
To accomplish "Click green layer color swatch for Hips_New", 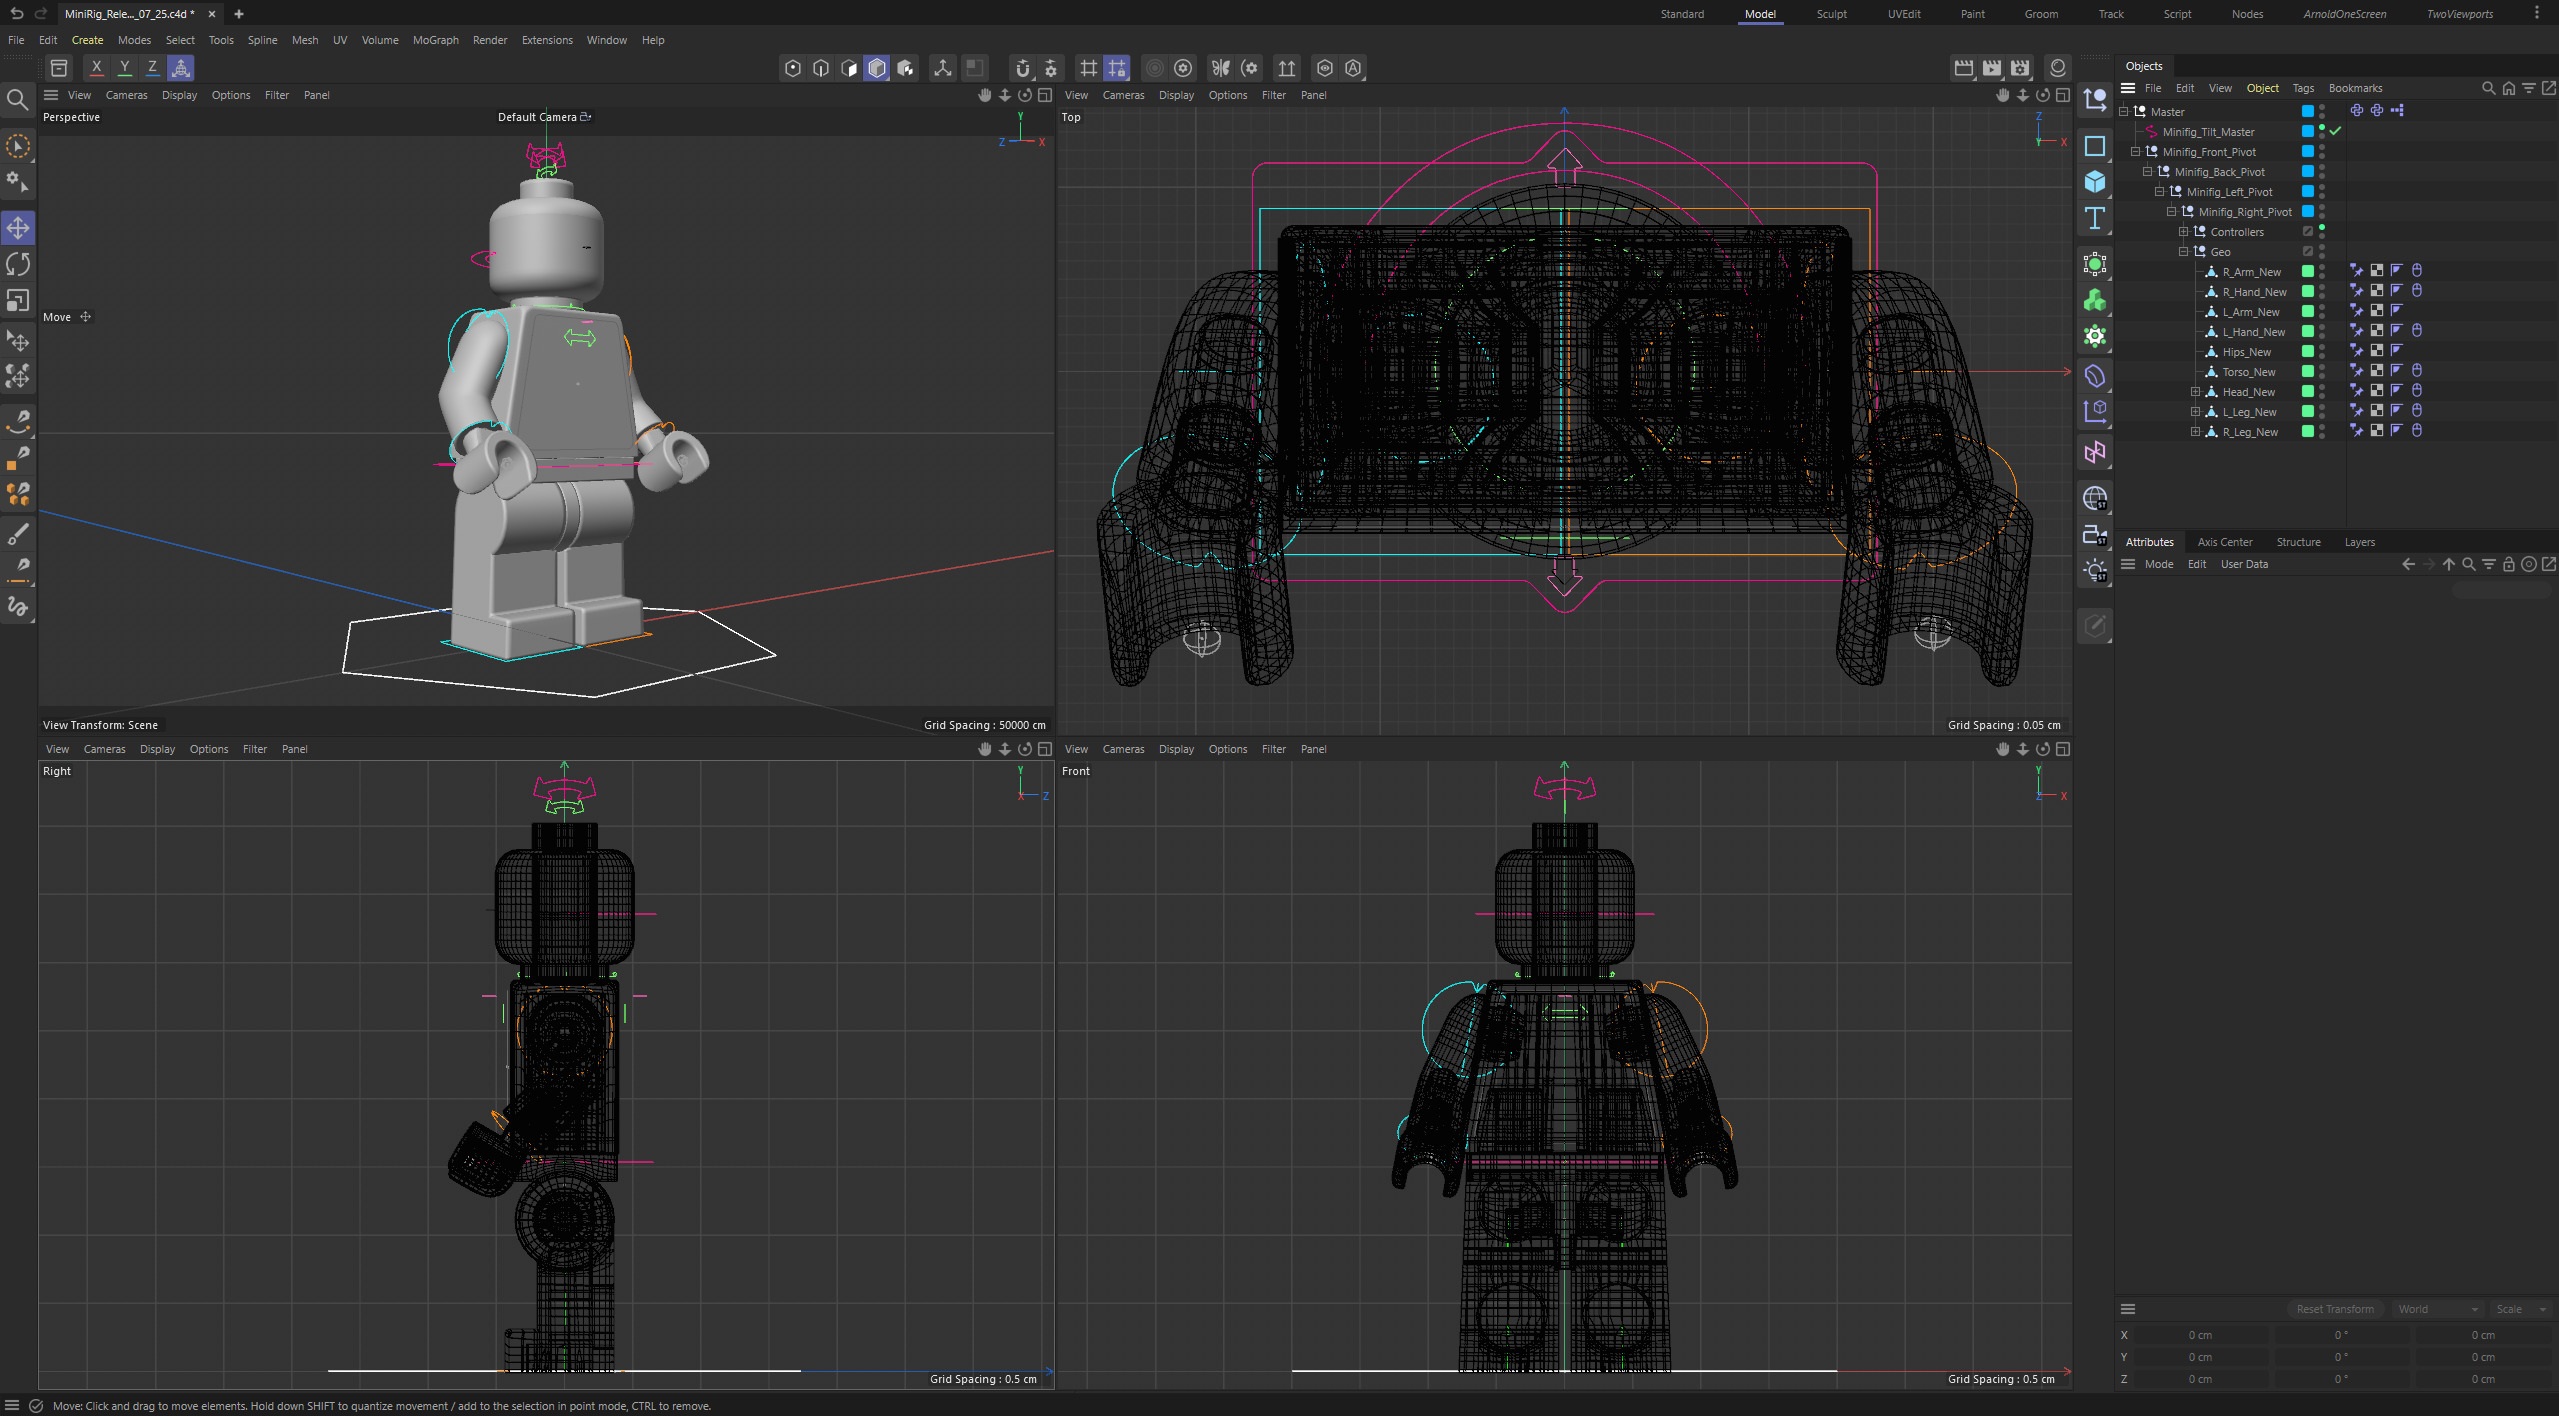I will 2308,351.
